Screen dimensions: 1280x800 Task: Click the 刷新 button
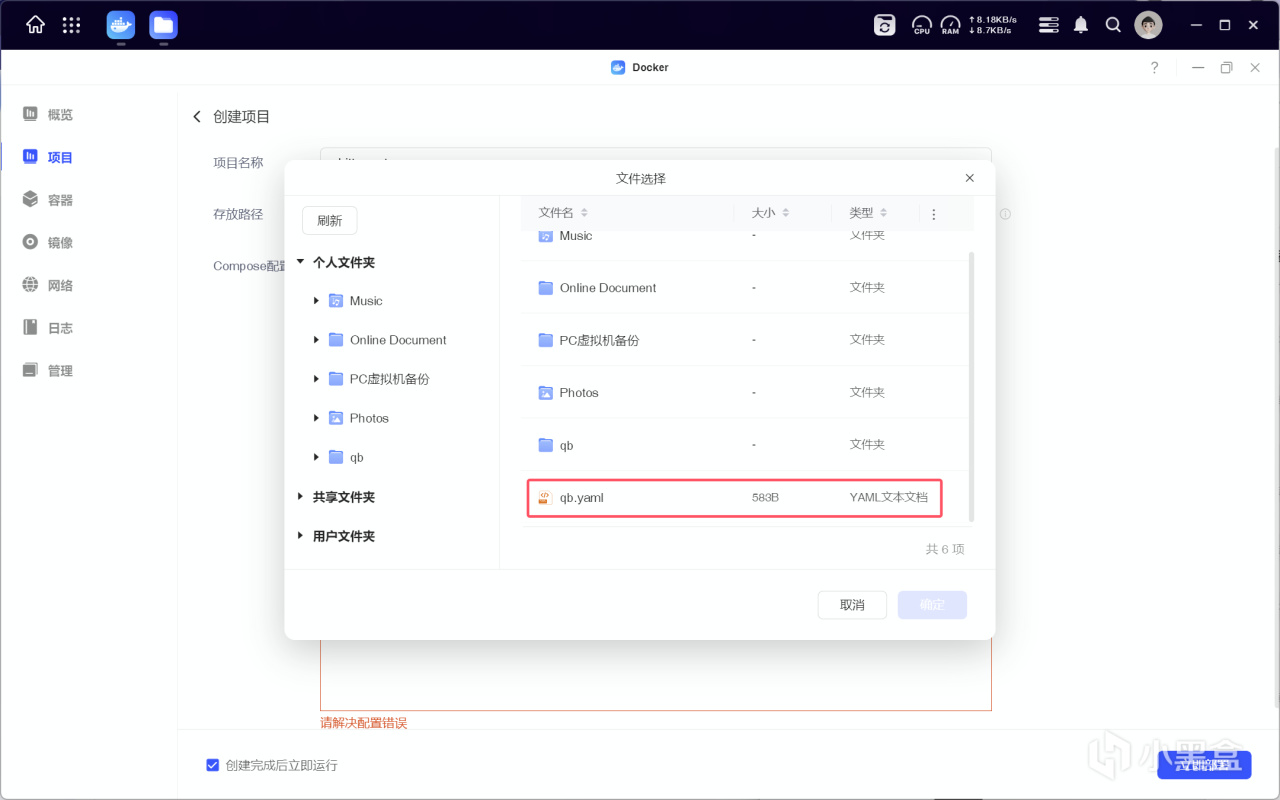click(329, 221)
